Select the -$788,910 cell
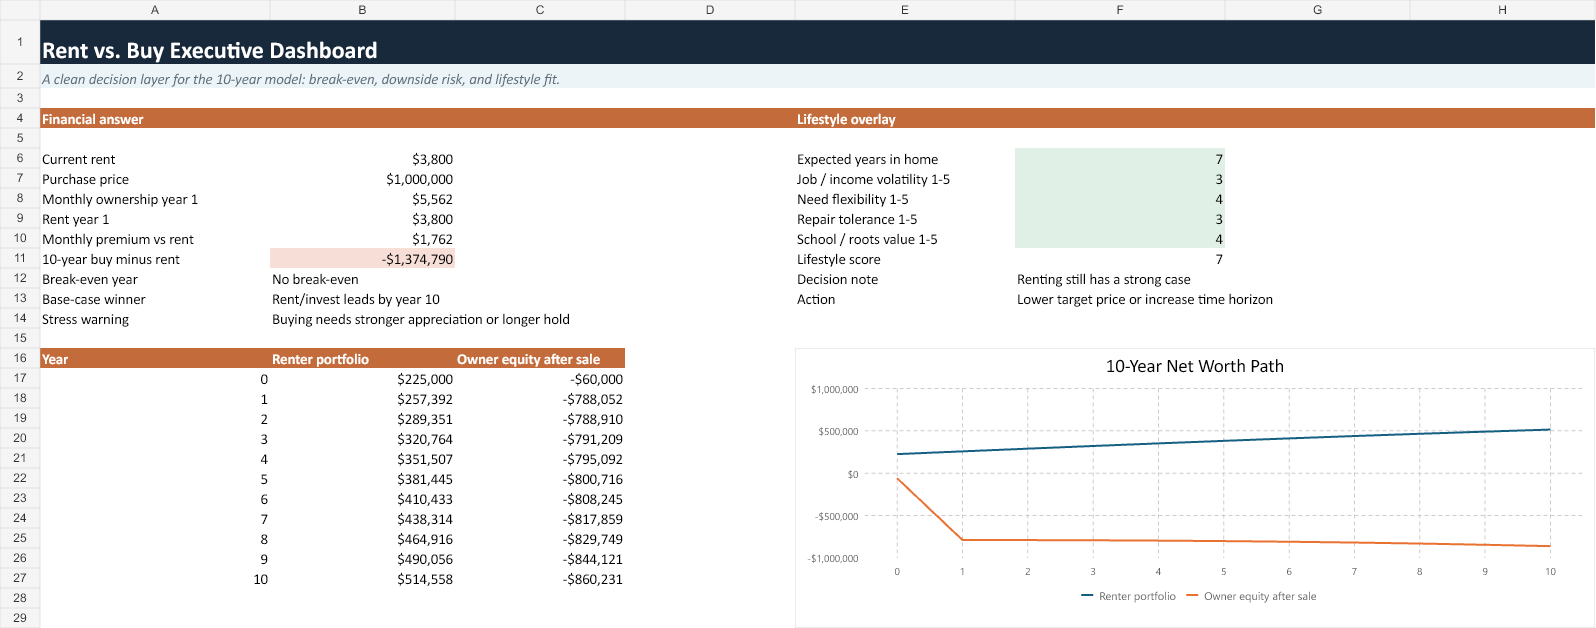Image resolution: width=1596 pixels, height=628 pixels. [x=540, y=419]
